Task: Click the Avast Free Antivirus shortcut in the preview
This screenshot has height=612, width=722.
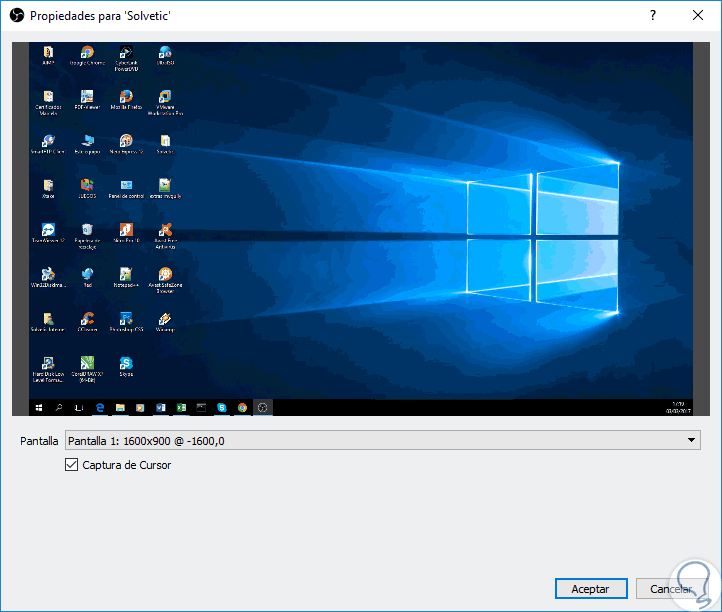Action: (x=165, y=236)
